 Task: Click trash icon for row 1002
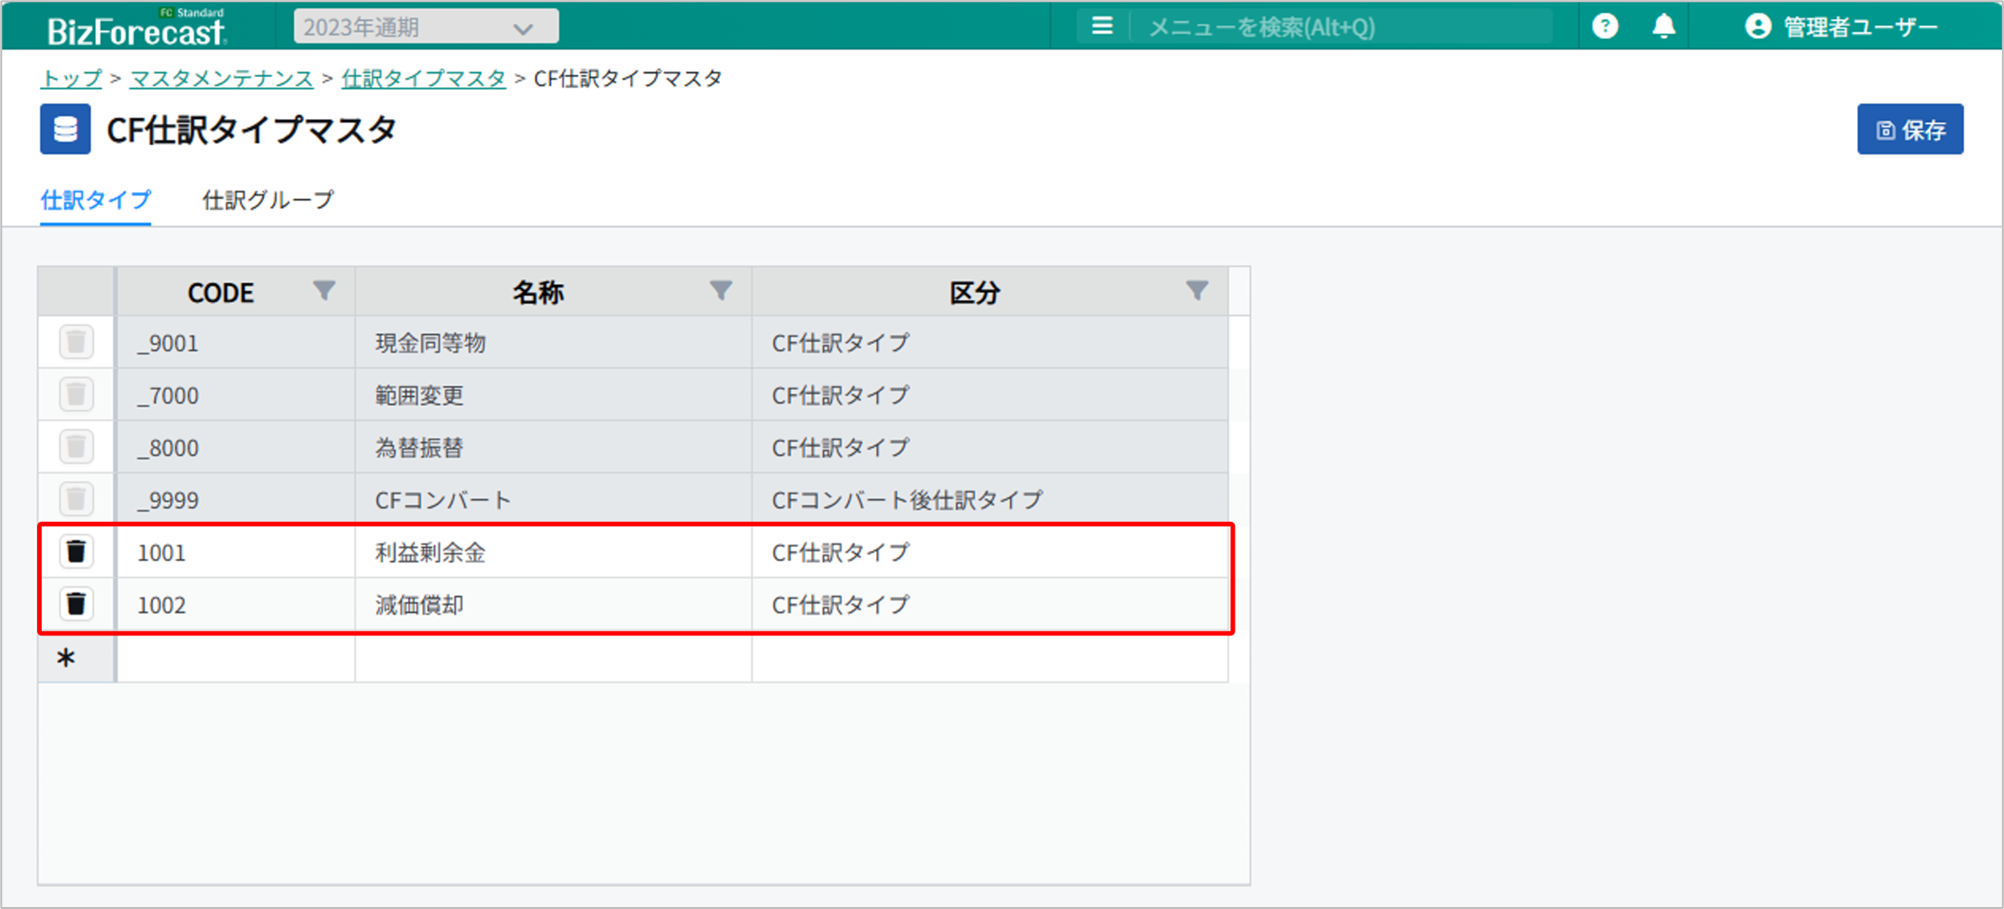[x=76, y=604]
